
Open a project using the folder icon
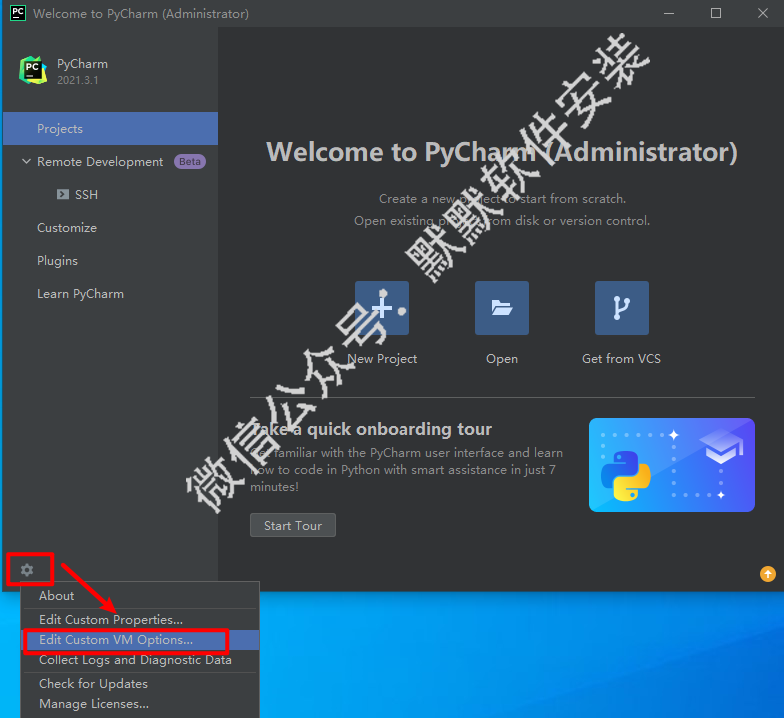[502, 308]
